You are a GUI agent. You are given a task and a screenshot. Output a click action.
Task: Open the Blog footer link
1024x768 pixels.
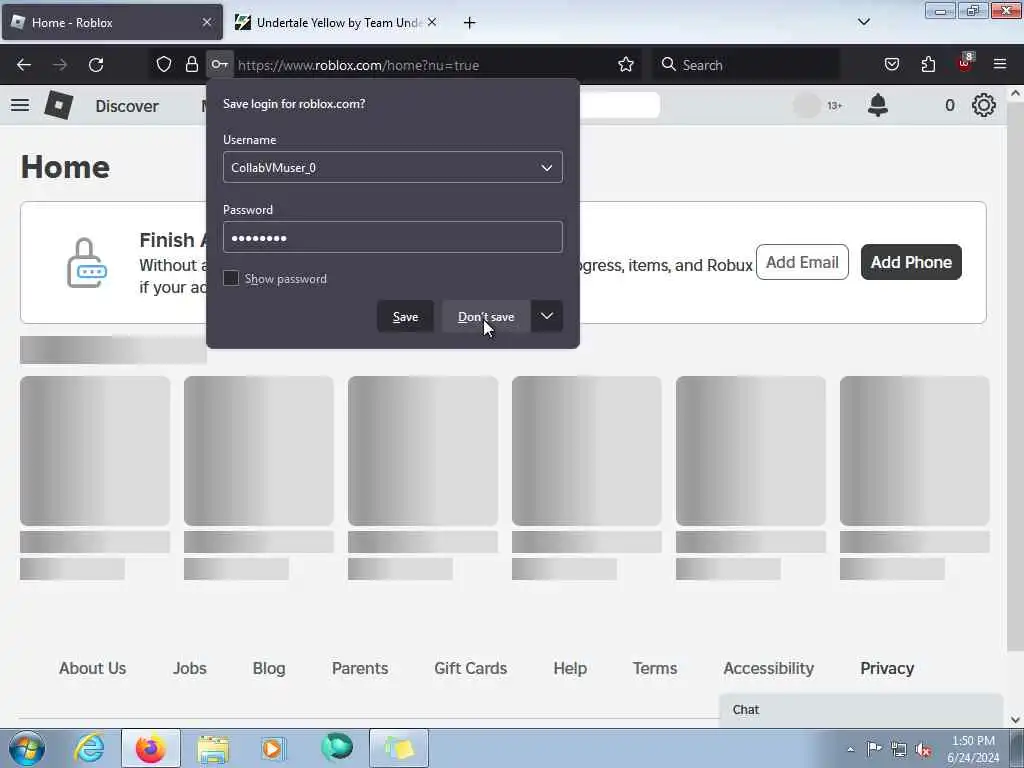click(x=269, y=668)
